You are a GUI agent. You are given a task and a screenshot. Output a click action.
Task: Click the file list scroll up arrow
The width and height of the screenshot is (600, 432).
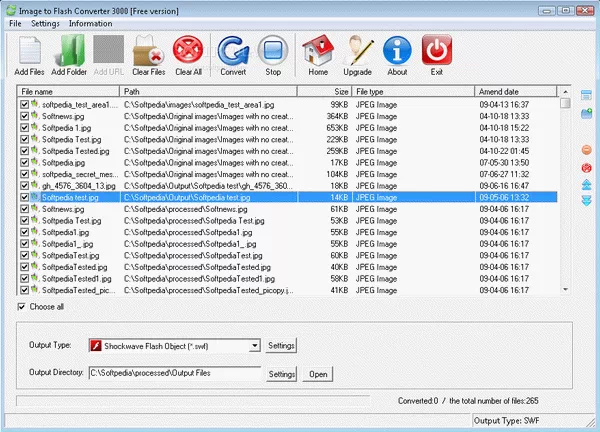(x=565, y=92)
